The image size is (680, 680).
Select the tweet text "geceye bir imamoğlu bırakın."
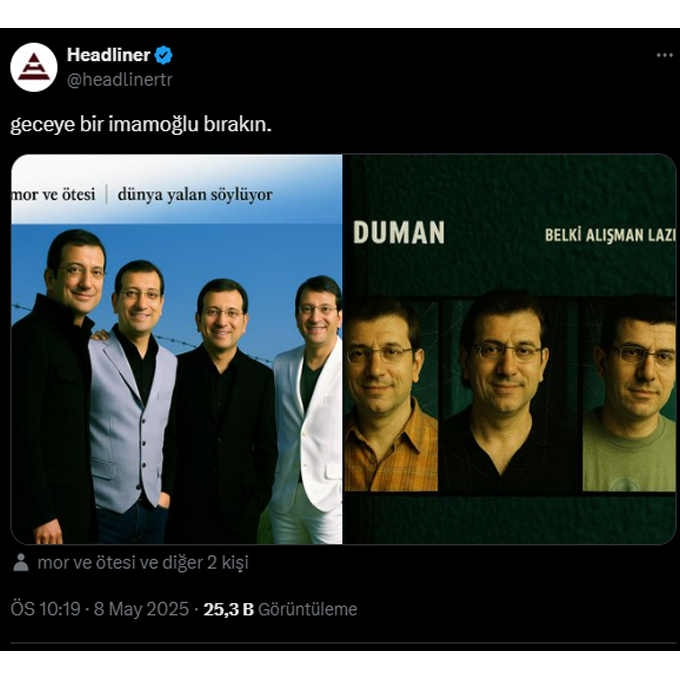pyautogui.click(x=141, y=124)
